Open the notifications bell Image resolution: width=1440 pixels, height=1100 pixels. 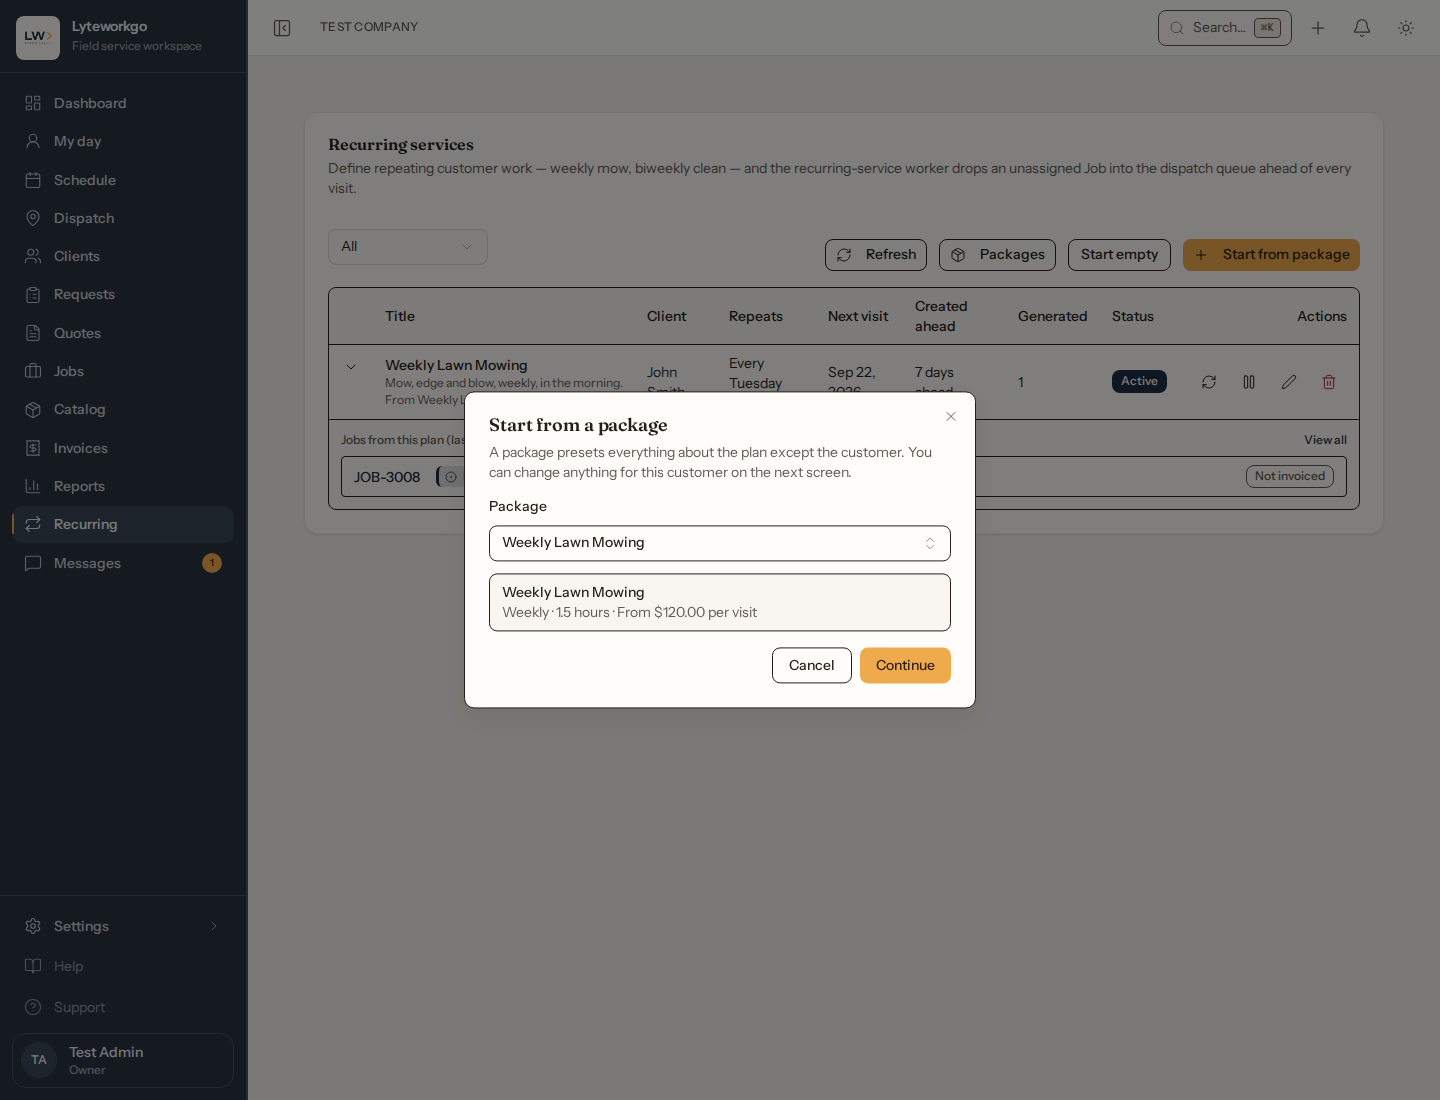coord(1362,28)
